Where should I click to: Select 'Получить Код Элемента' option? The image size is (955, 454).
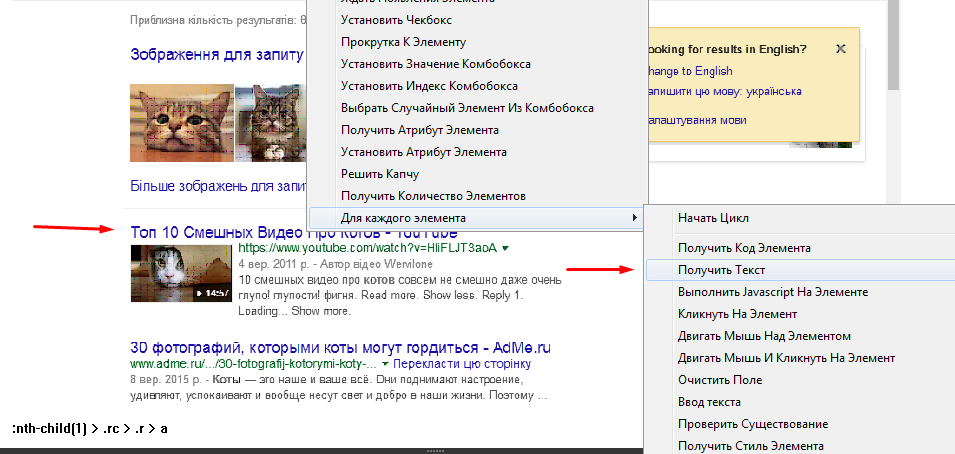[744, 247]
